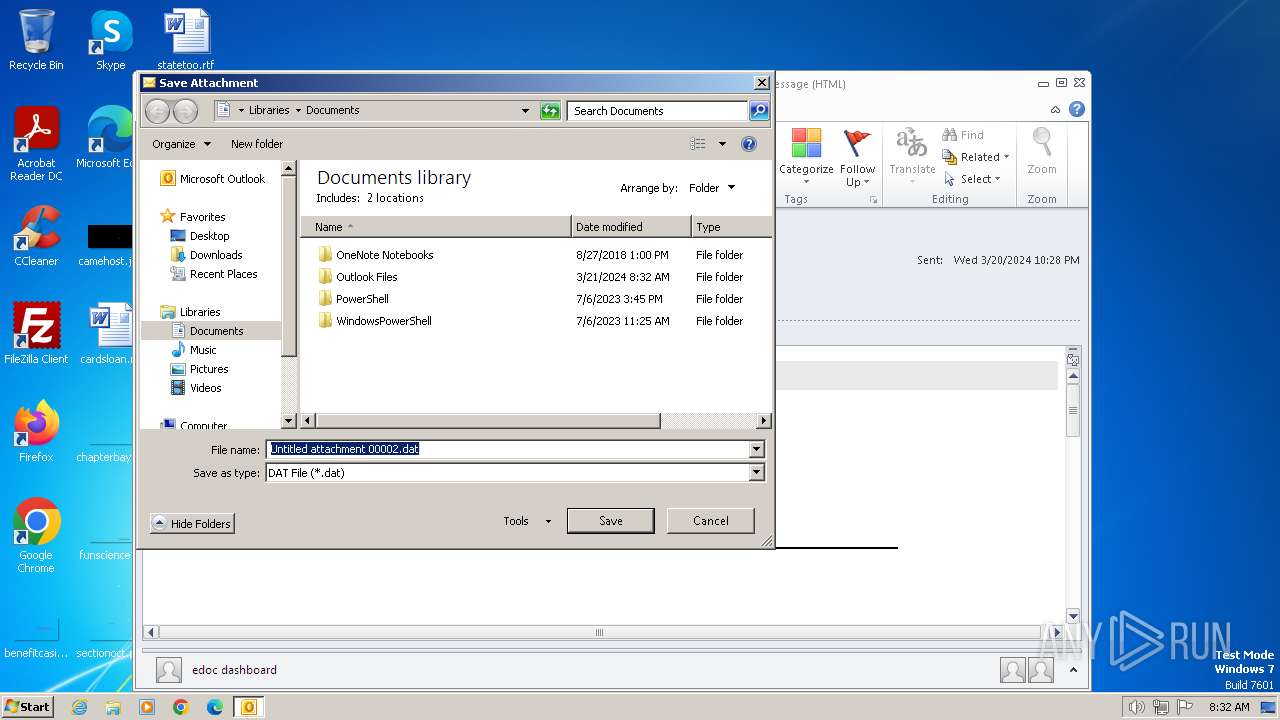Screen dimensions: 1280x720
Task: Open the Tools dropdown menu
Action: [527, 521]
